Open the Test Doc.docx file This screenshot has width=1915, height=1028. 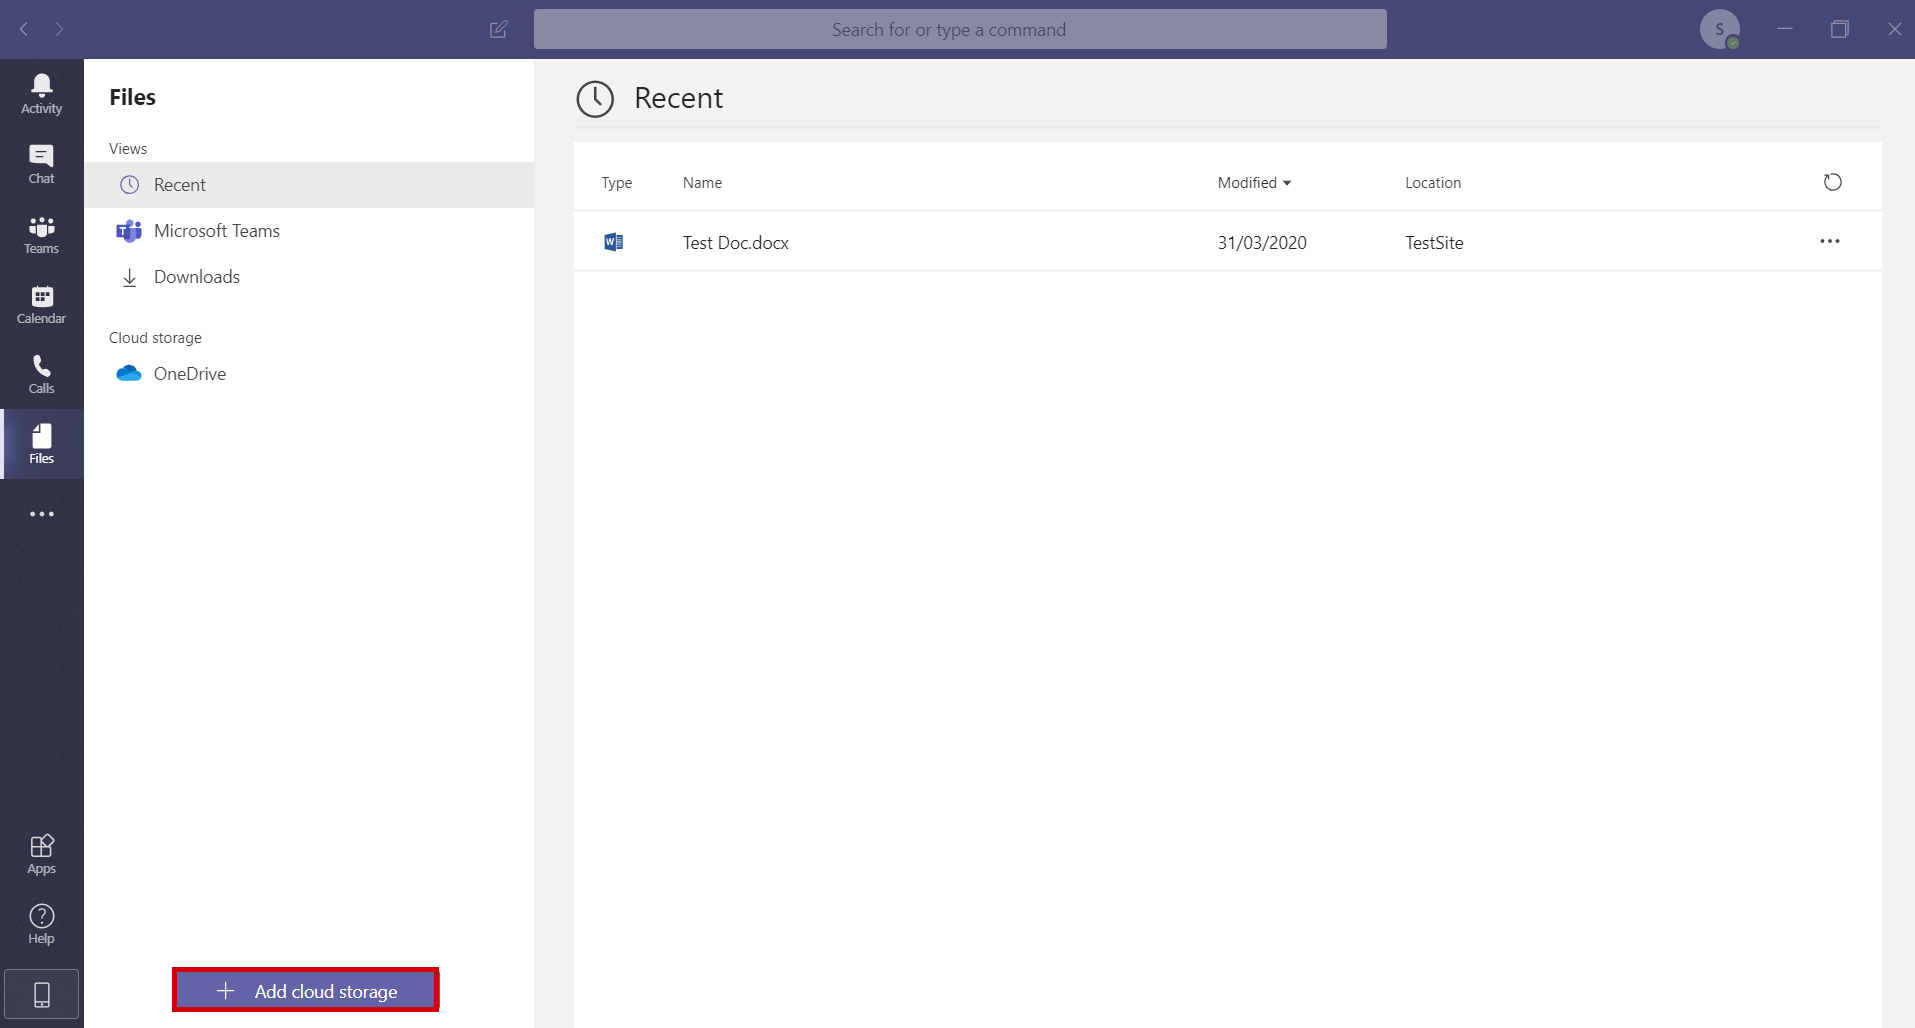[x=735, y=243]
